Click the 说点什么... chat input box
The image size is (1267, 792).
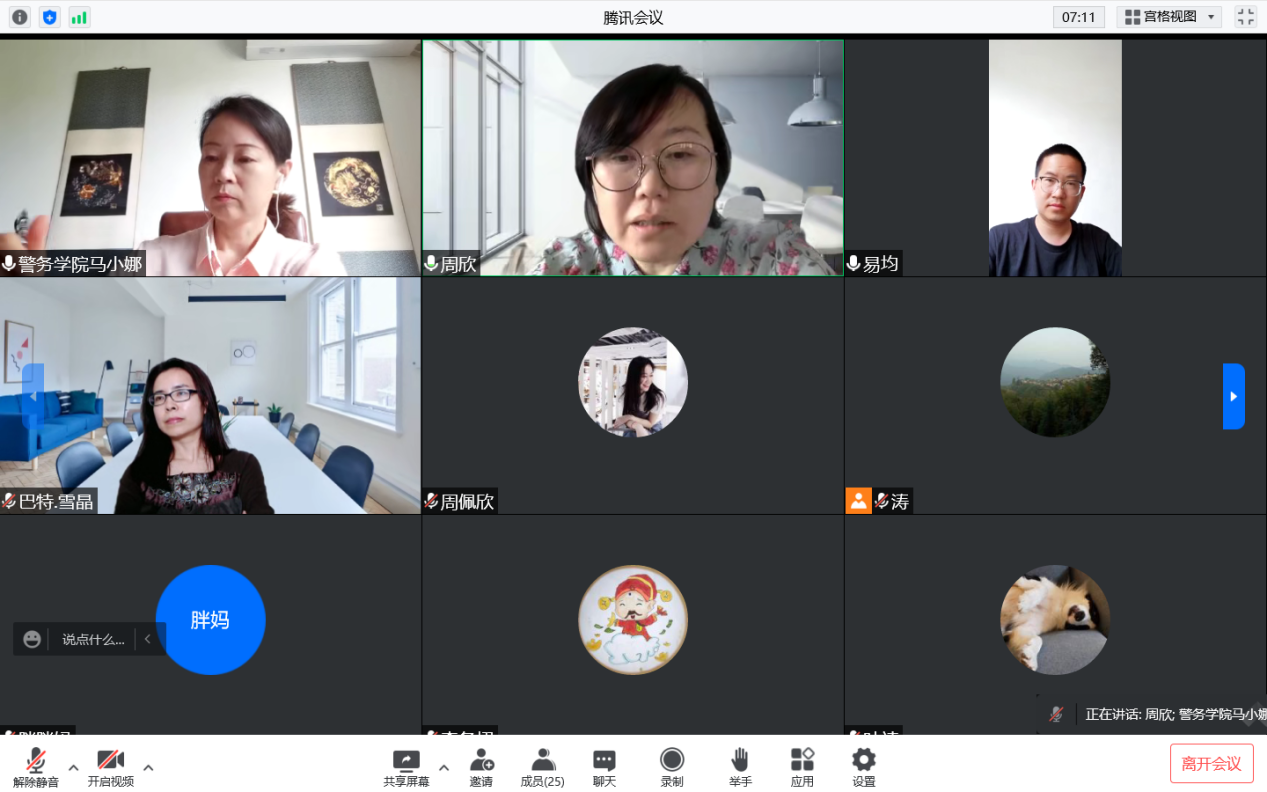(93, 639)
